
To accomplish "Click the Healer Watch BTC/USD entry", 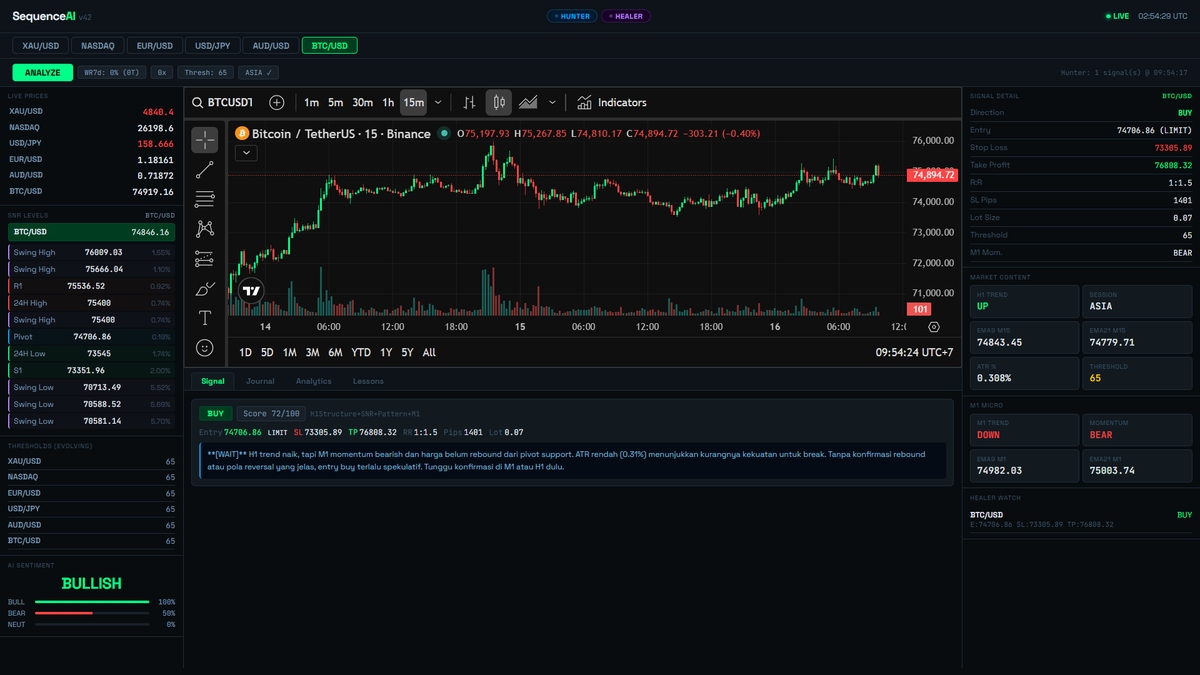I will pyautogui.click(x=1081, y=519).
